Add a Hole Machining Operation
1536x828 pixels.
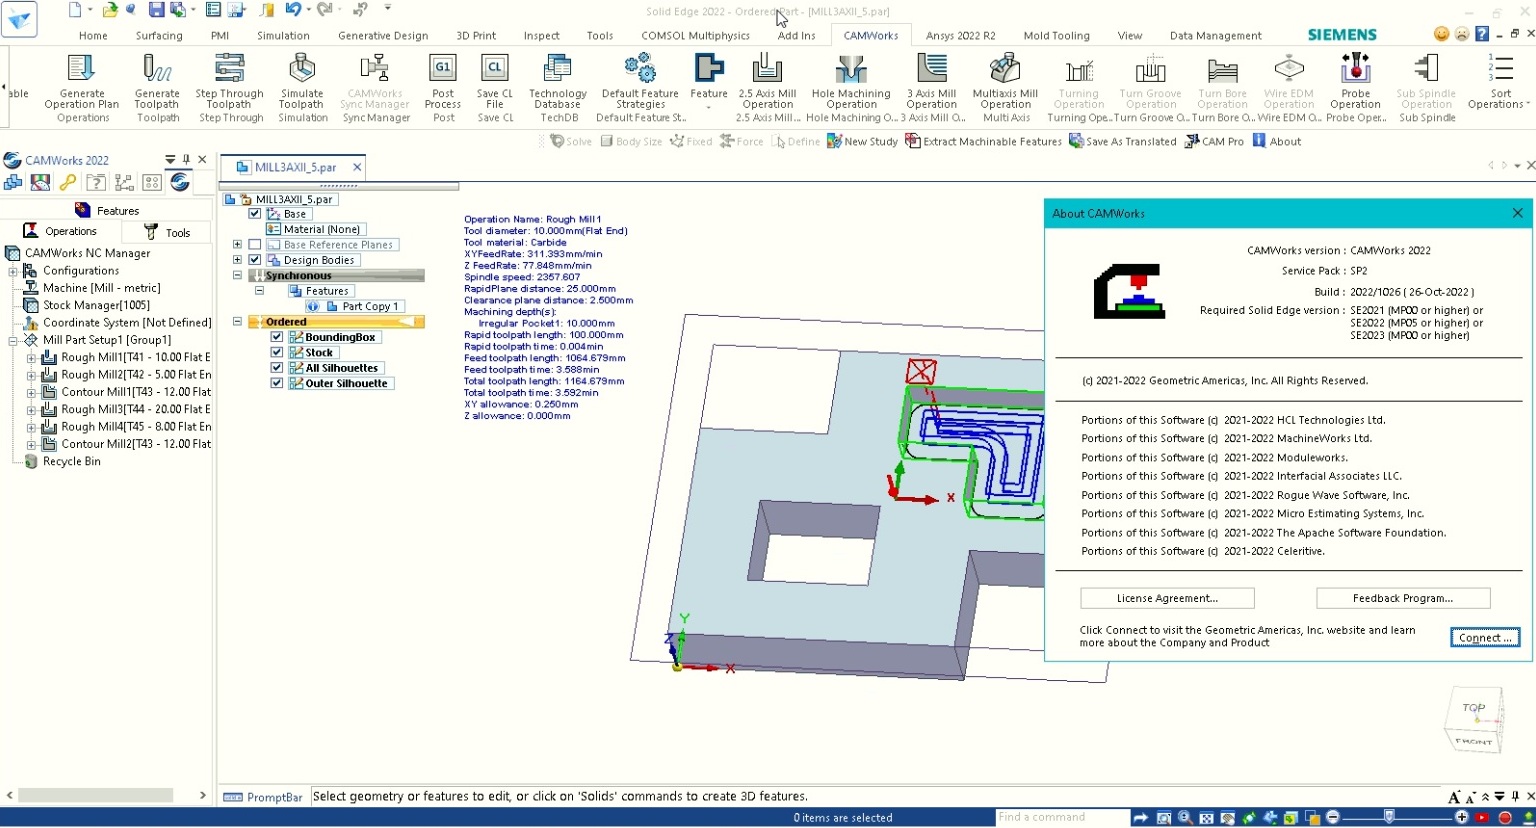point(851,70)
